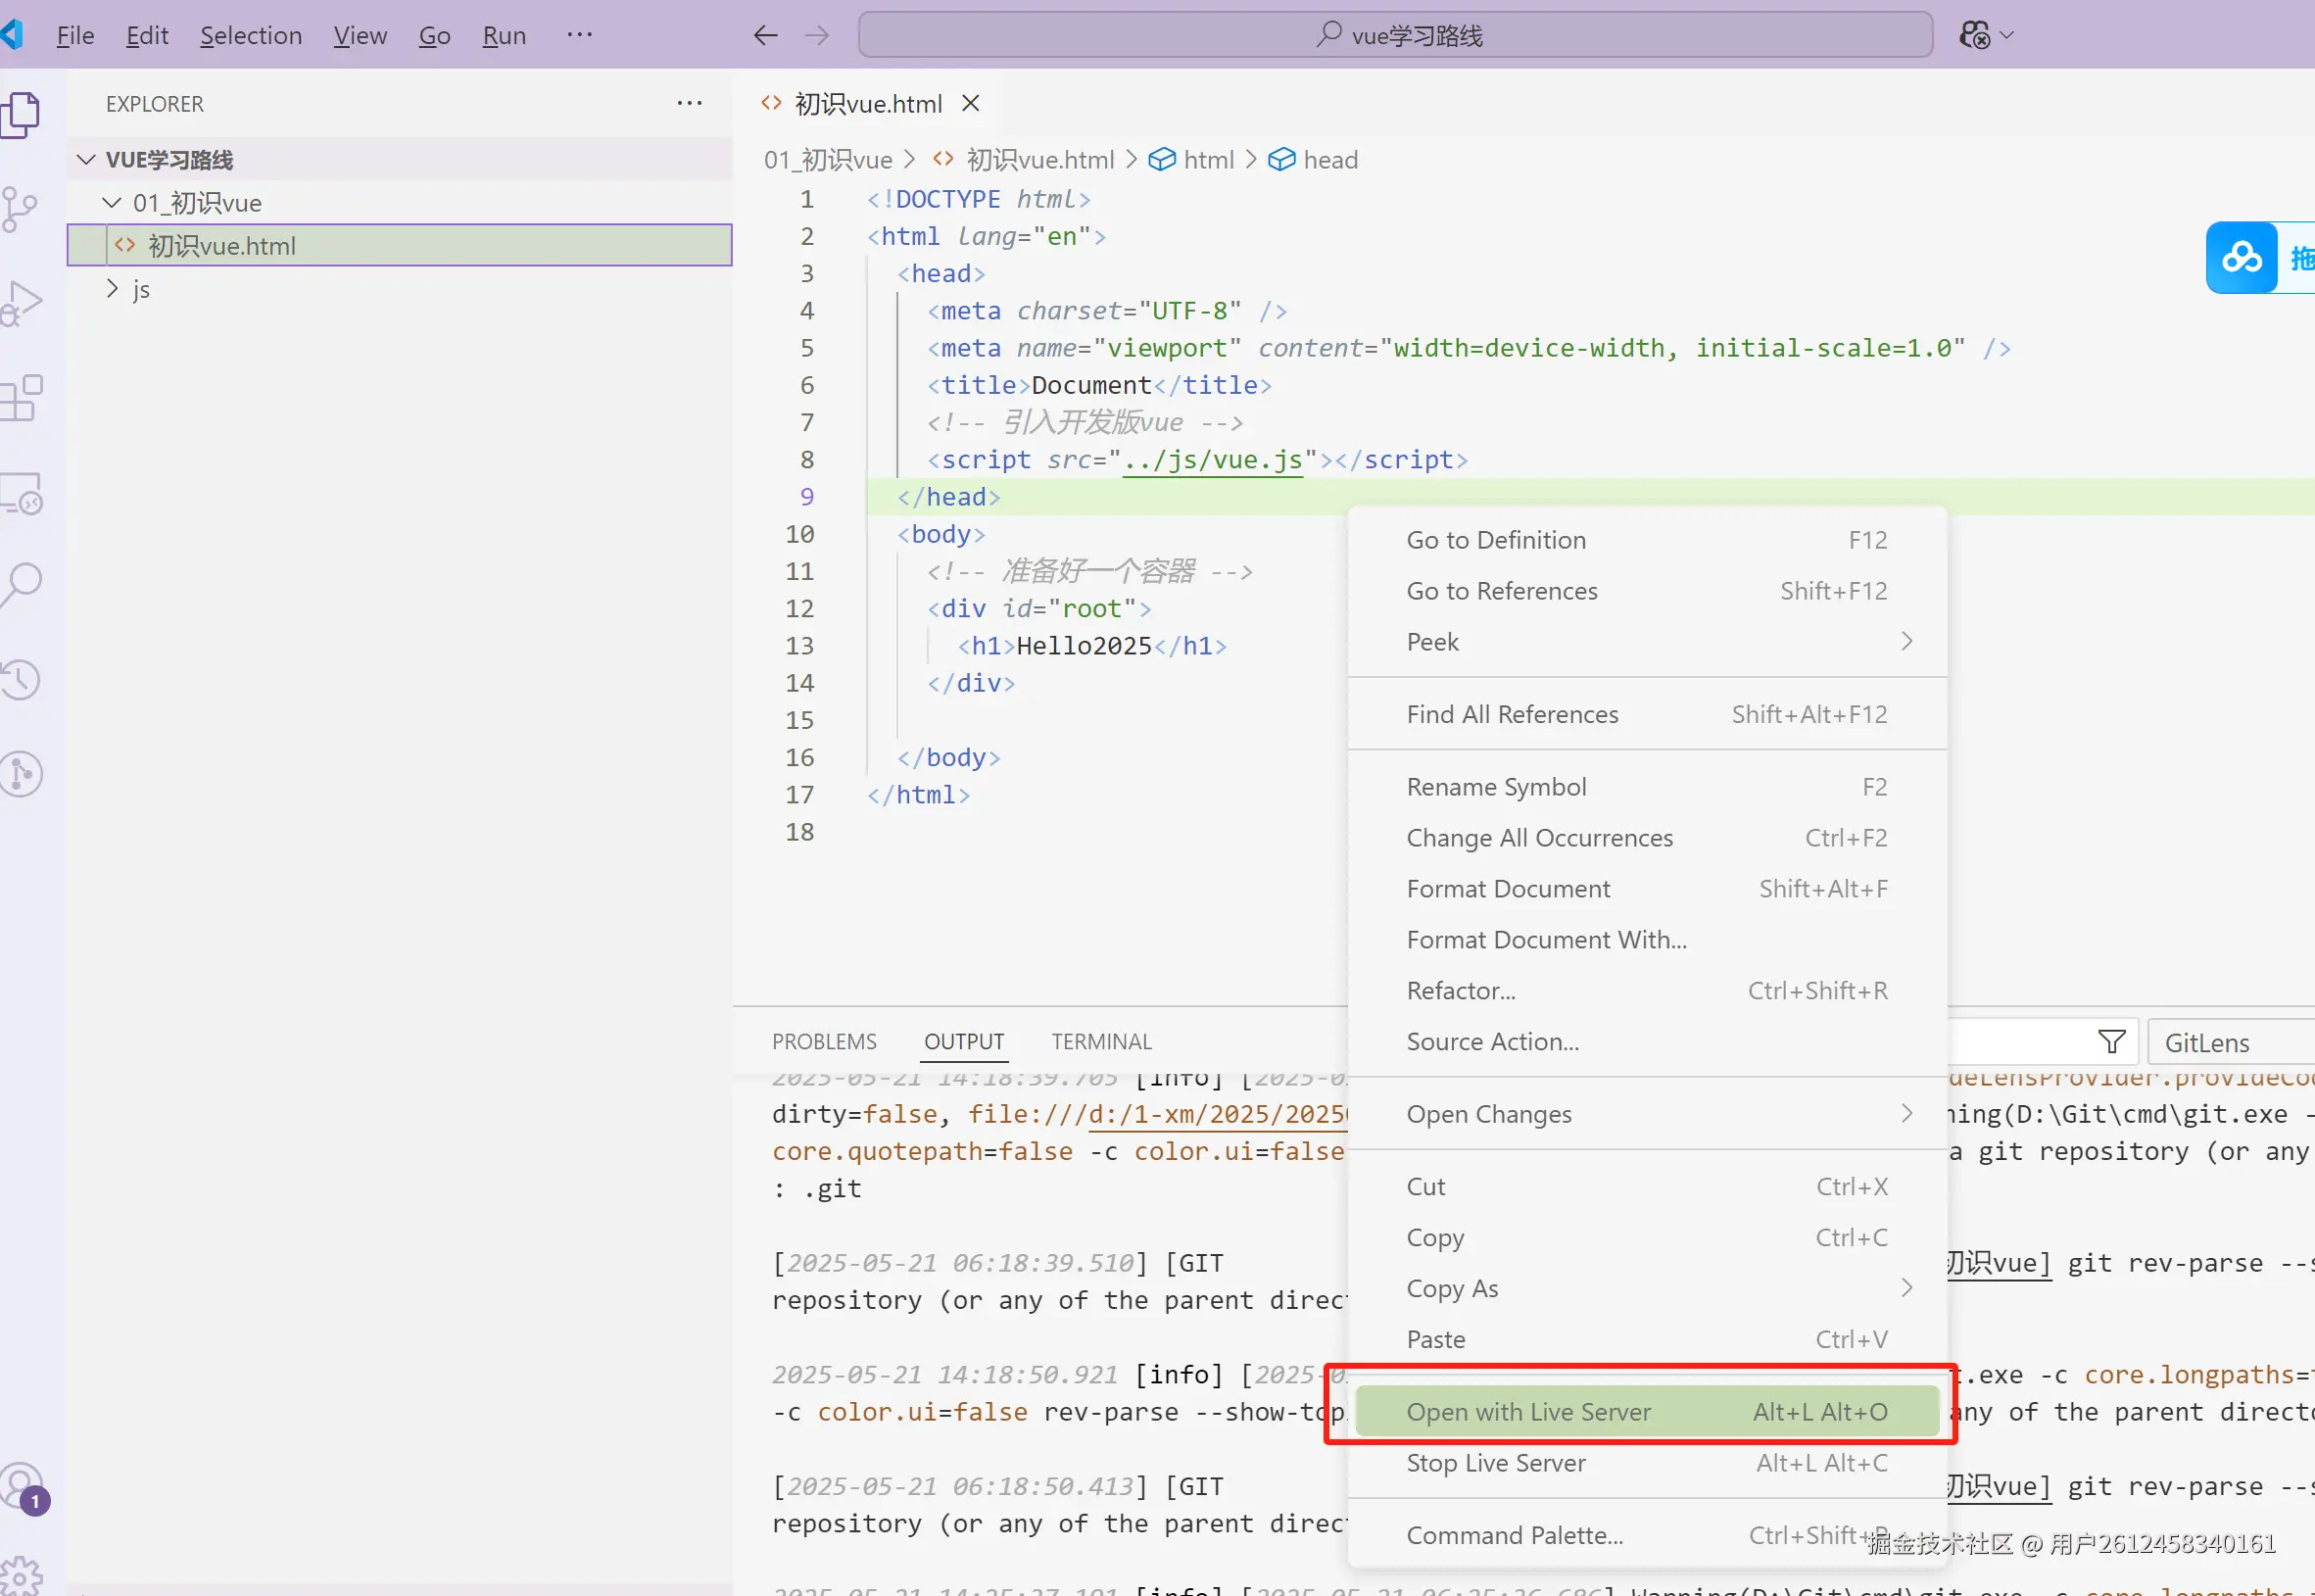Choose Paste from context menu
The image size is (2315, 1596).
point(1647,1340)
